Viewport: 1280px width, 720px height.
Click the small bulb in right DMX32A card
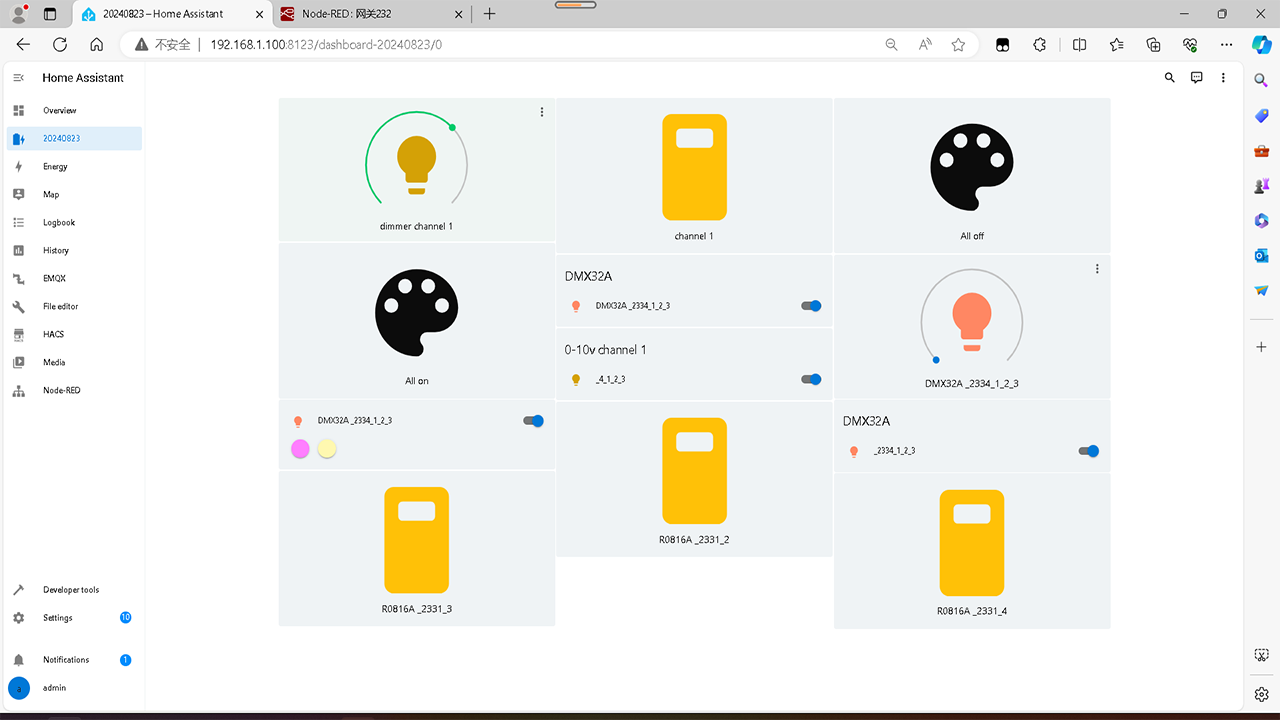point(854,451)
